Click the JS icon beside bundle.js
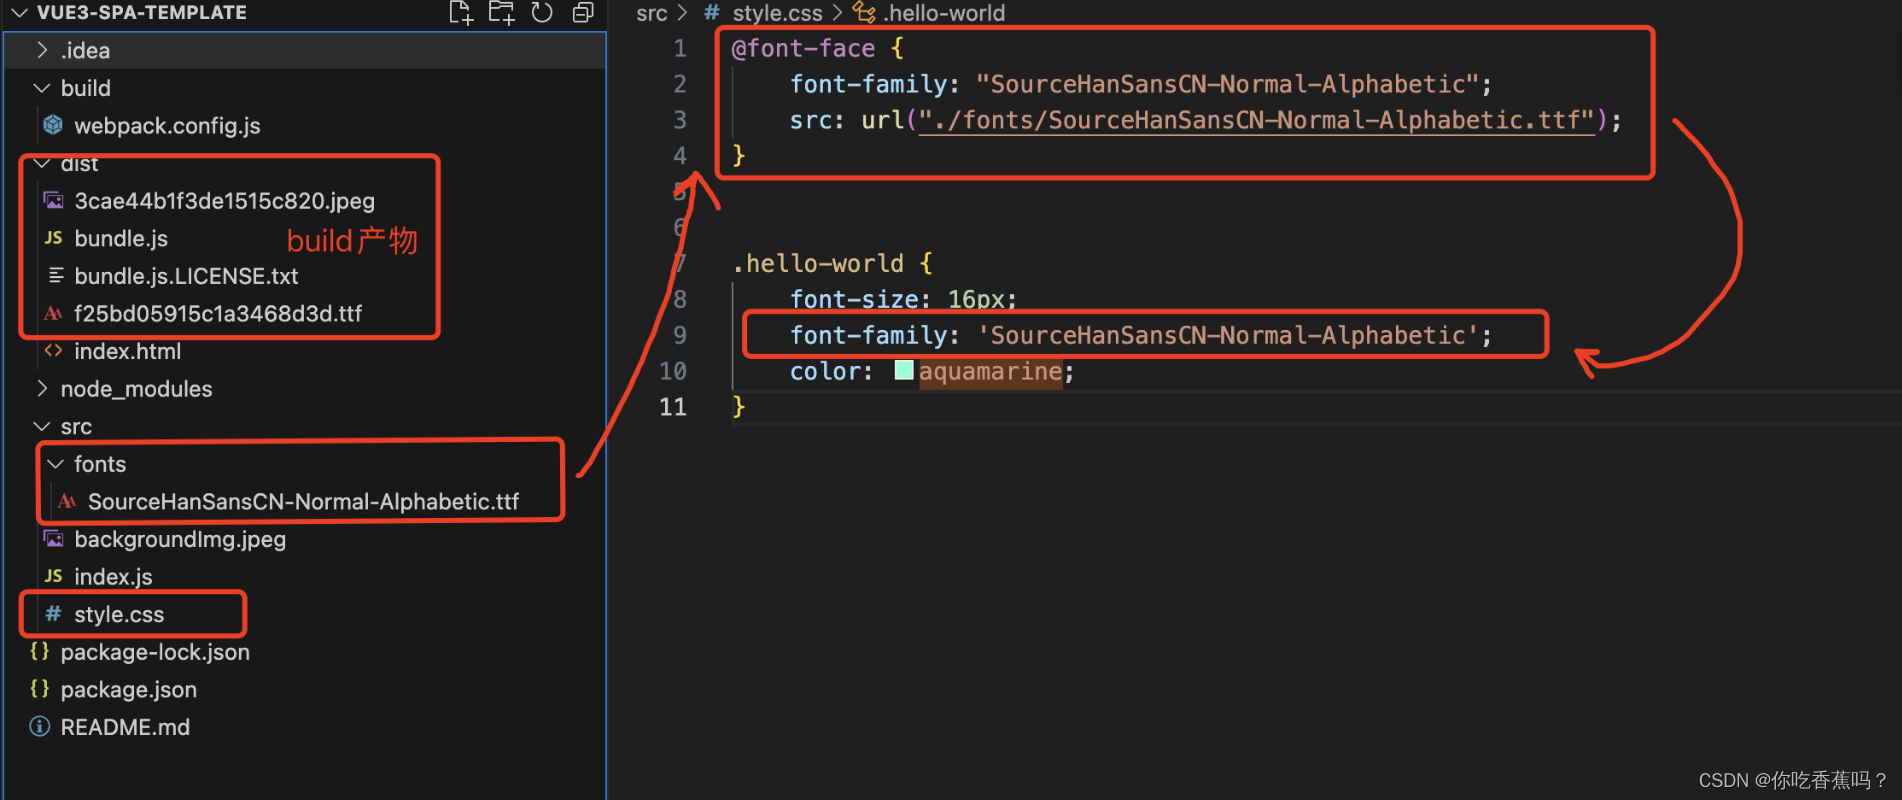Image resolution: width=1902 pixels, height=800 pixels. tap(53, 238)
